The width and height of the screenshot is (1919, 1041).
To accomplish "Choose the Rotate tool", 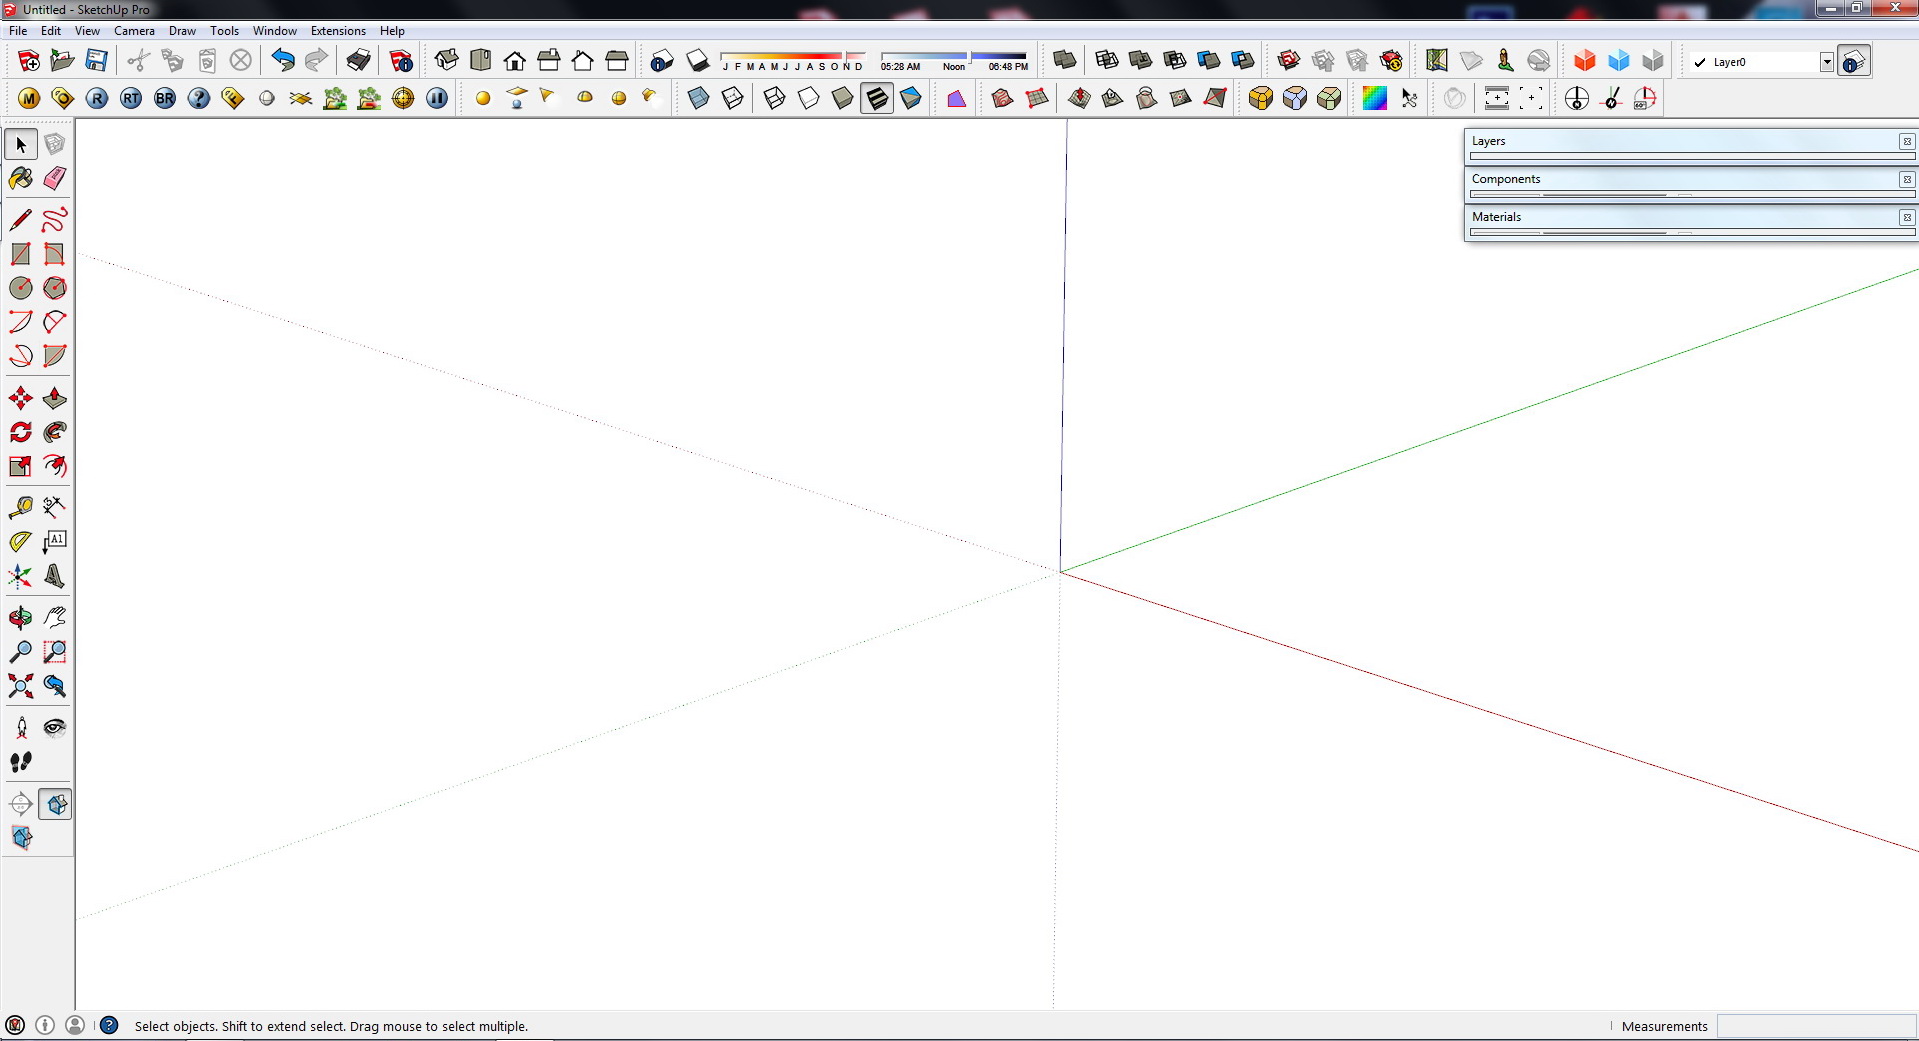I will pos(20,433).
